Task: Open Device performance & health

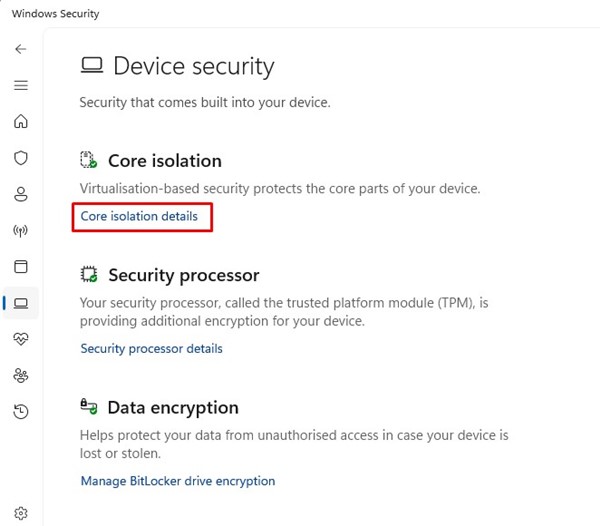Action: click(x=21, y=339)
